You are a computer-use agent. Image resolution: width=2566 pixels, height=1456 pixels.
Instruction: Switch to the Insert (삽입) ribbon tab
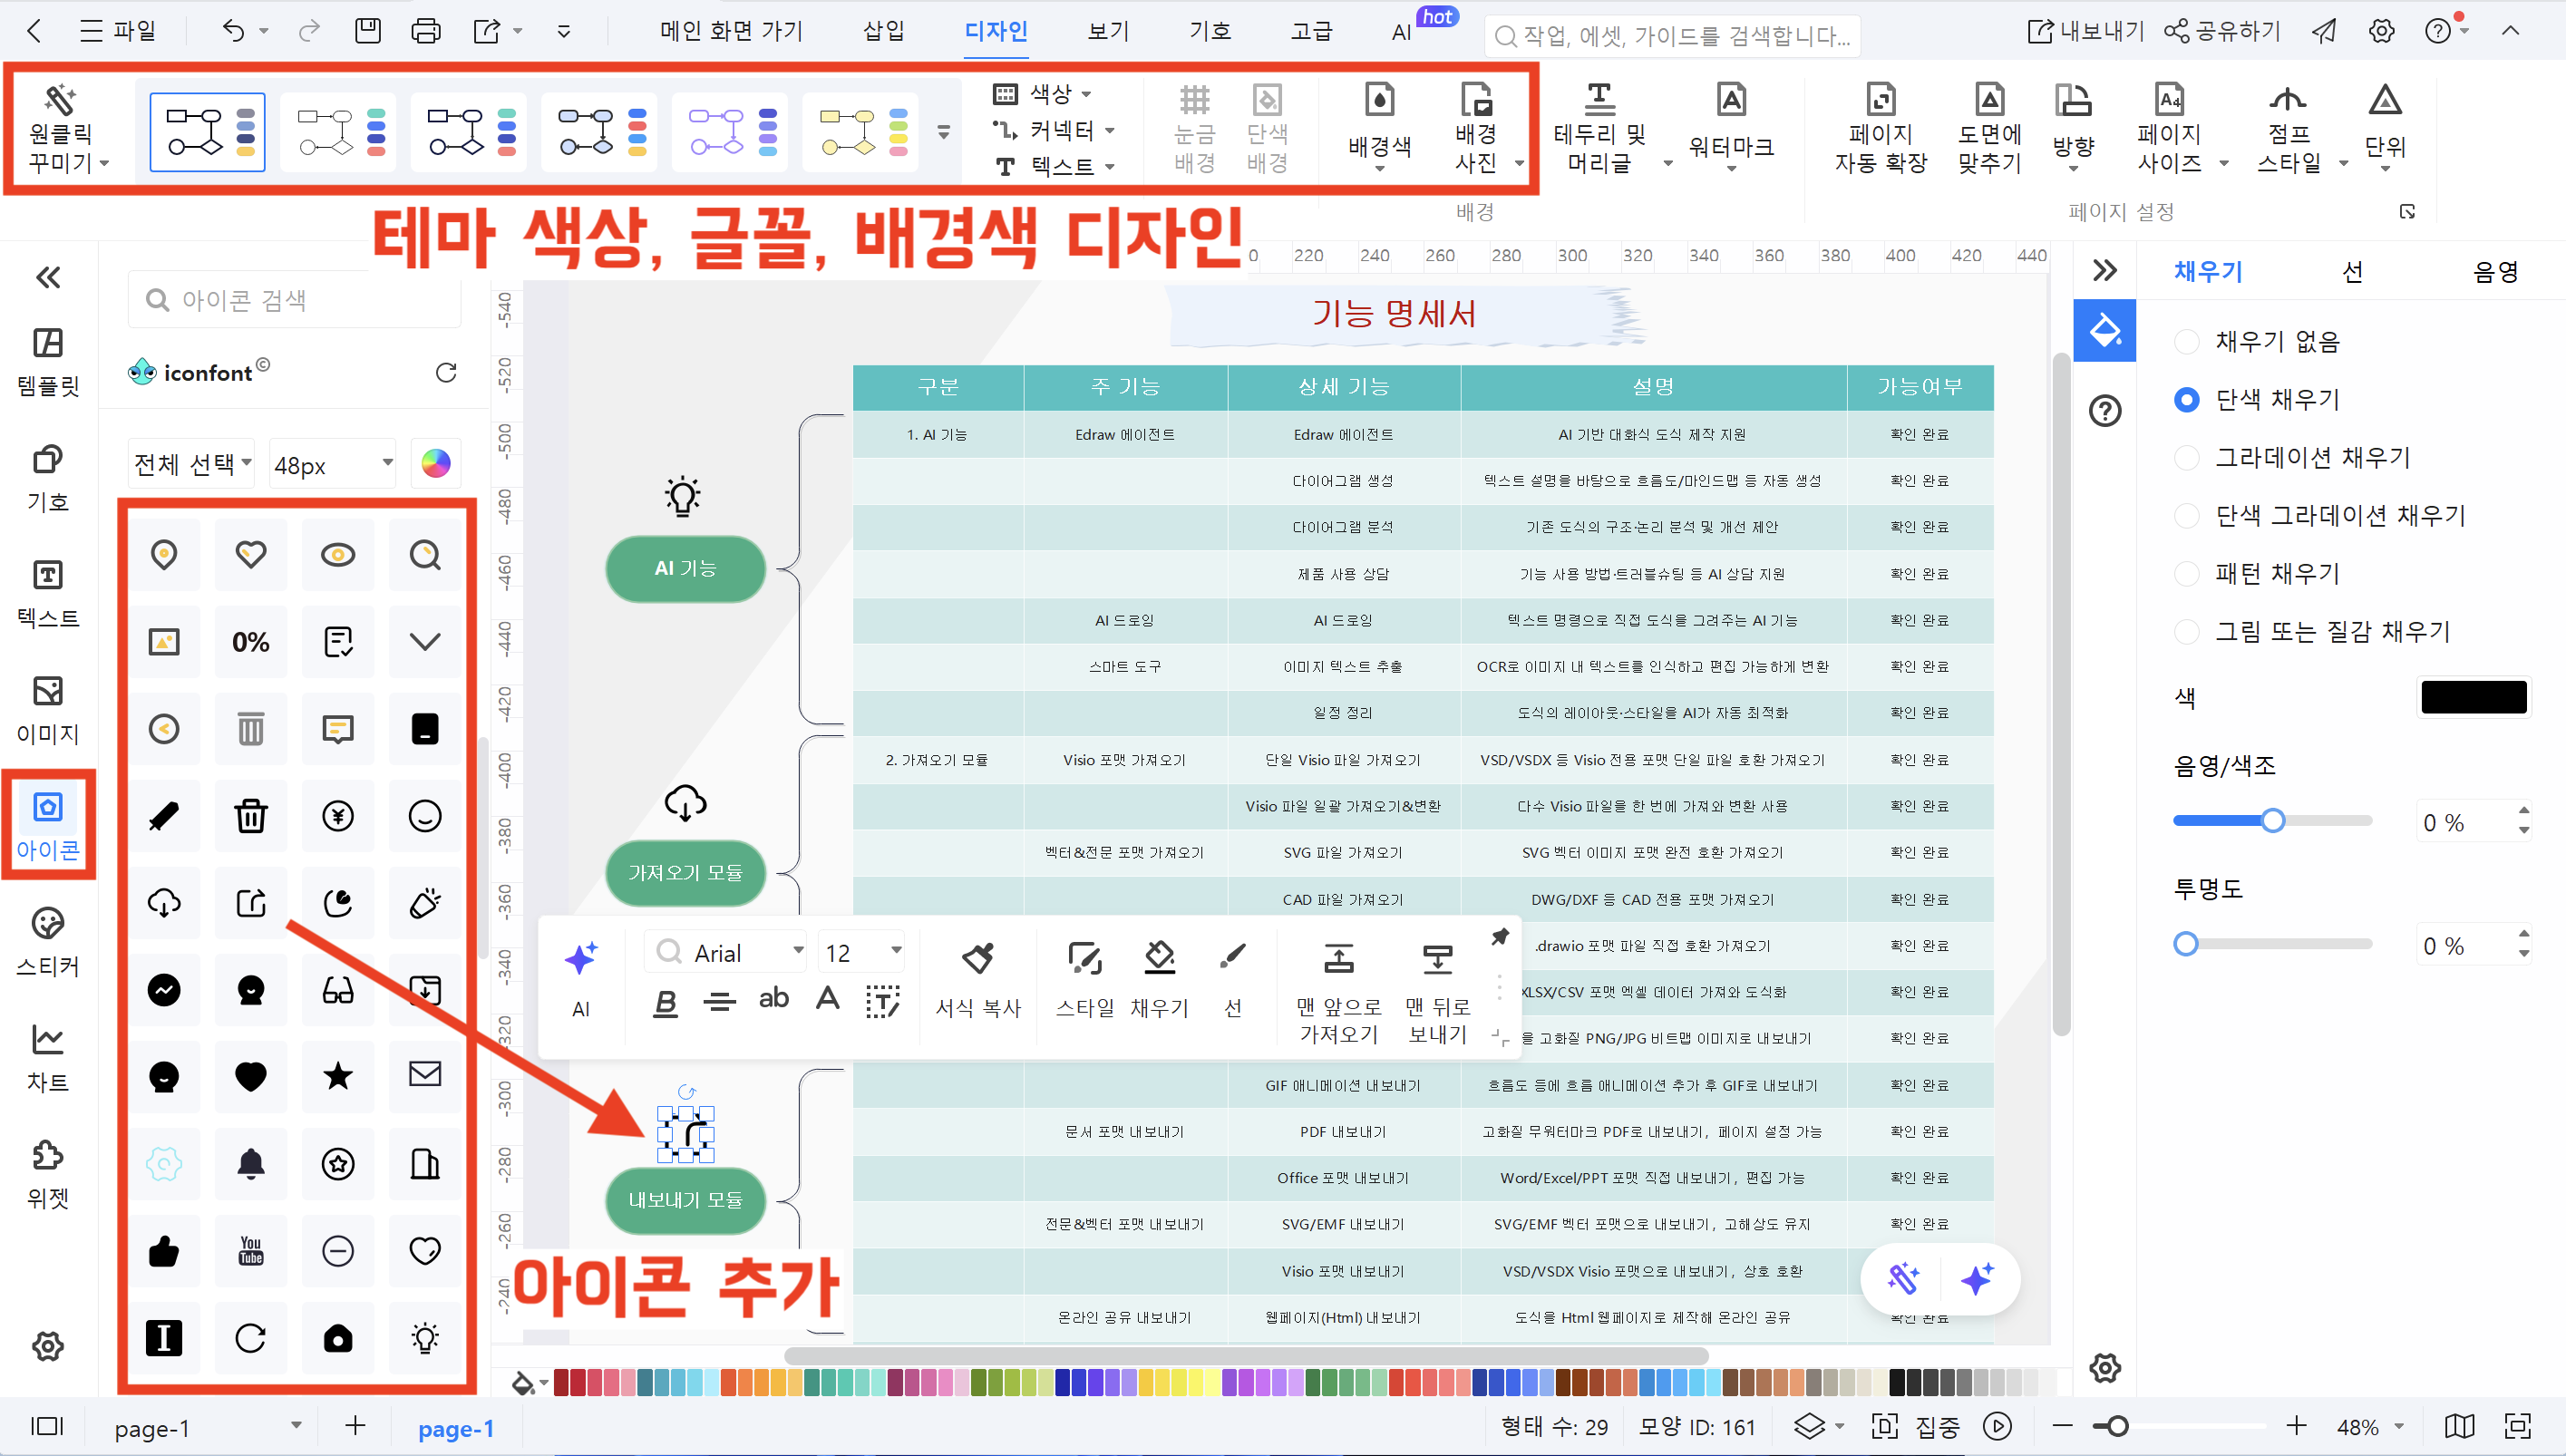click(884, 31)
